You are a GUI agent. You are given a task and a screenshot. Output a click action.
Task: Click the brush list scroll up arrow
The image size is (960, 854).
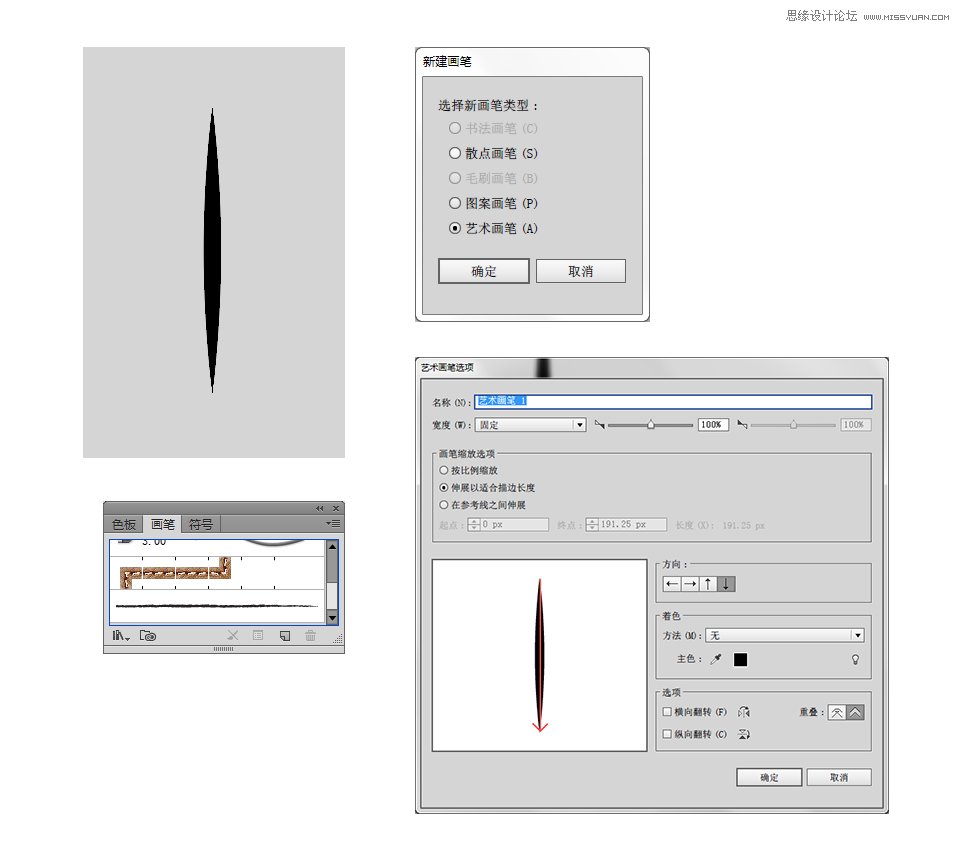point(332,546)
